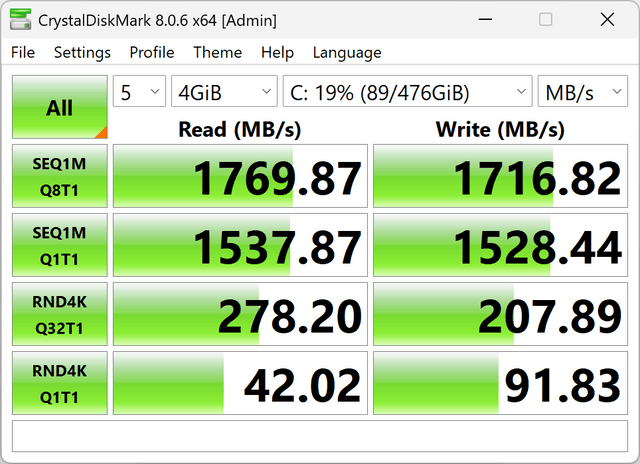Click the SEQ1M Q8T1 write value 1716.82
Viewport: 640px width, 464px height.
click(x=500, y=176)
